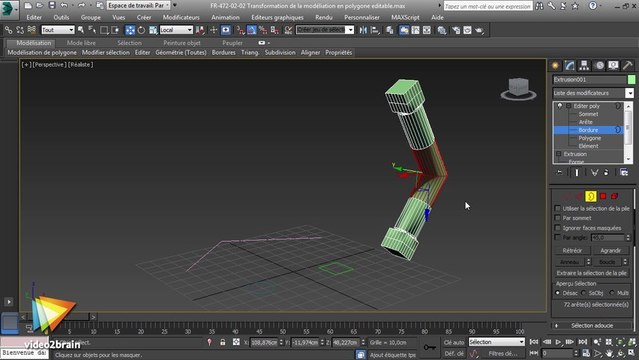This screenshot has width=639, height=360.
Task: Enable the 'Ignorer faces masquées' checkbox
Action: [557, 228]
